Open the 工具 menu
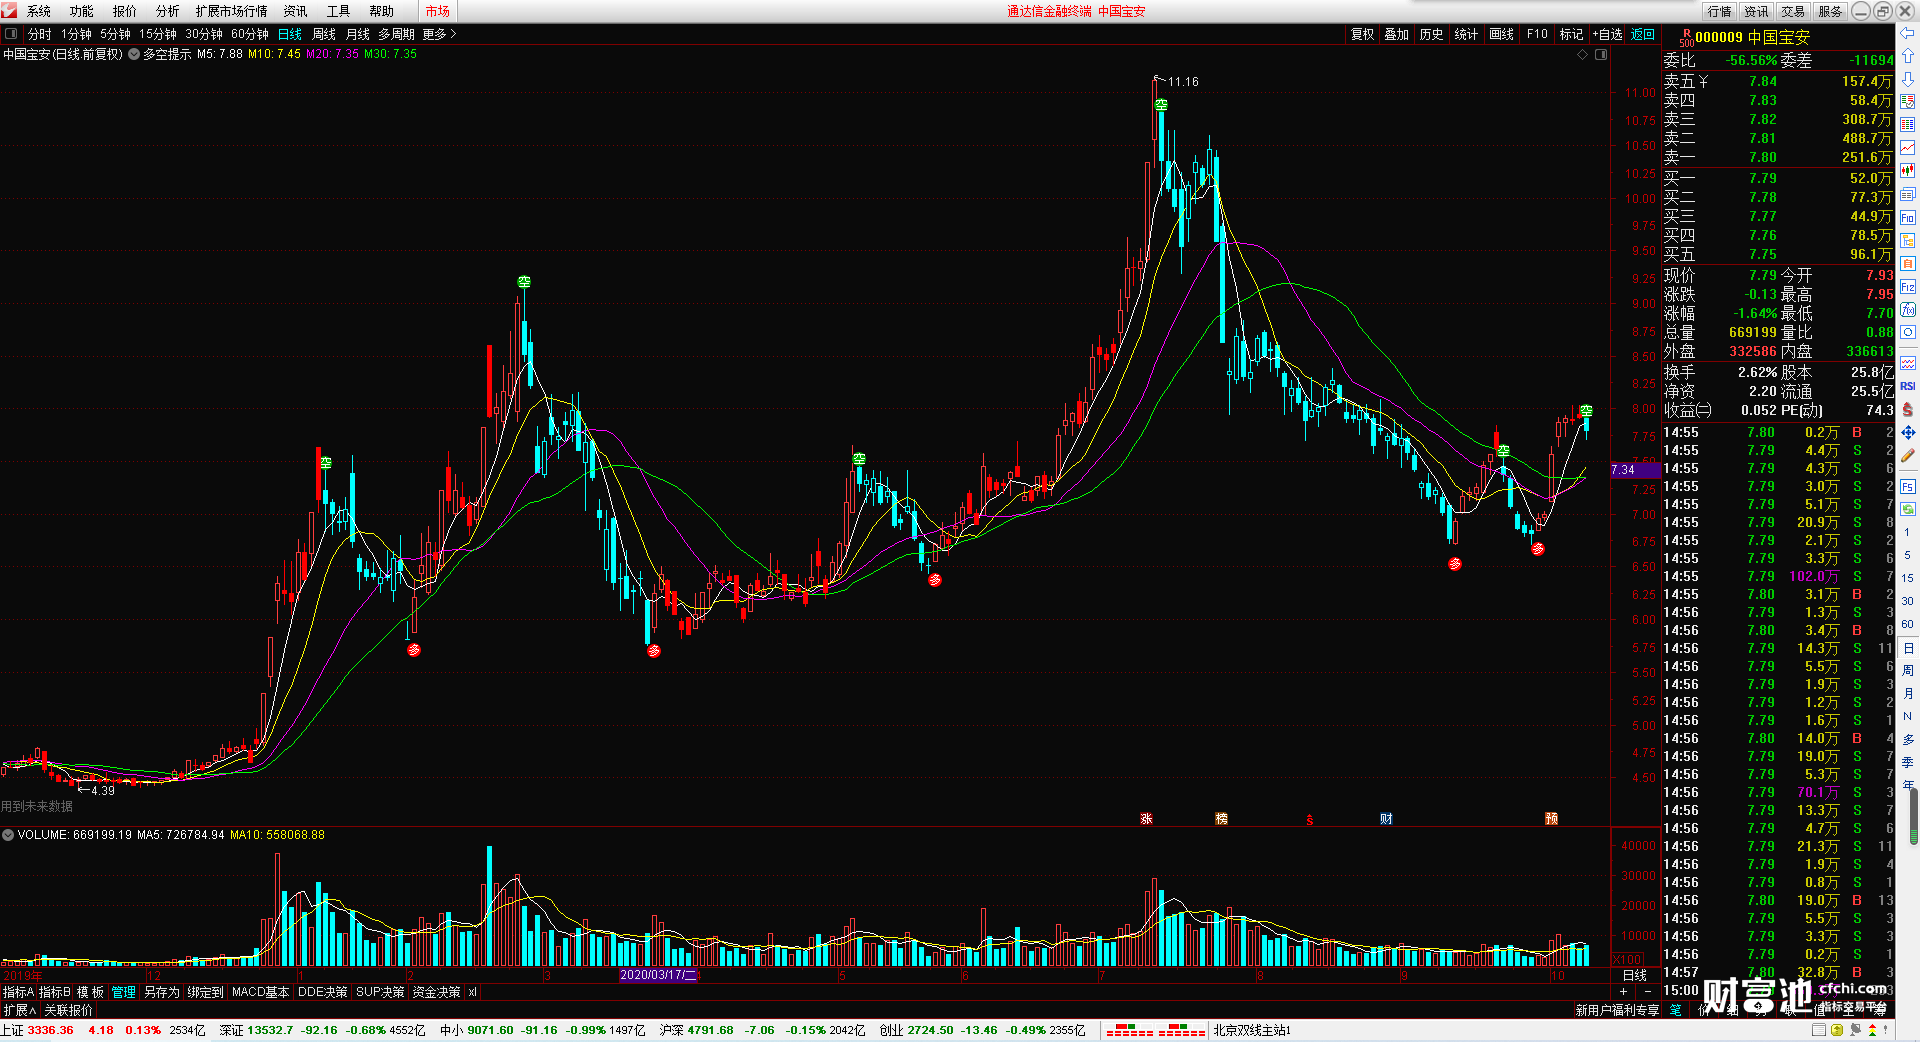The height and width of the screenshot is (1042, 1920). (x=338, y=11)
